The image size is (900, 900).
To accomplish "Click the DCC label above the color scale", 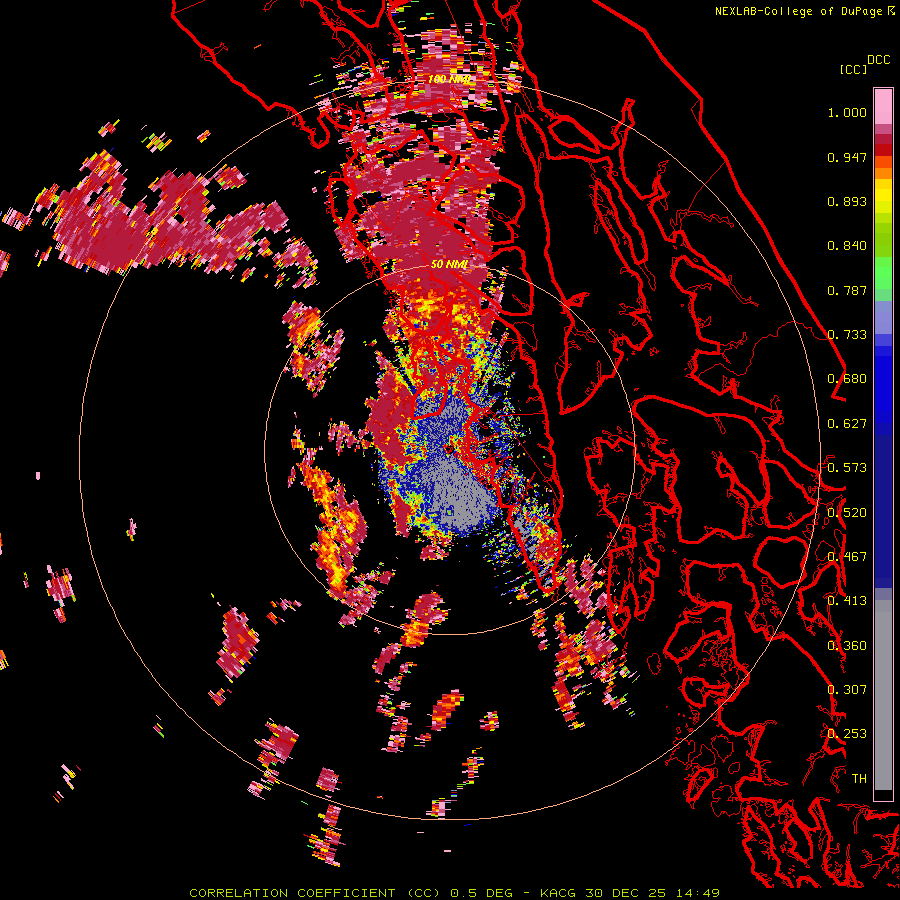I will click(879, 60).
